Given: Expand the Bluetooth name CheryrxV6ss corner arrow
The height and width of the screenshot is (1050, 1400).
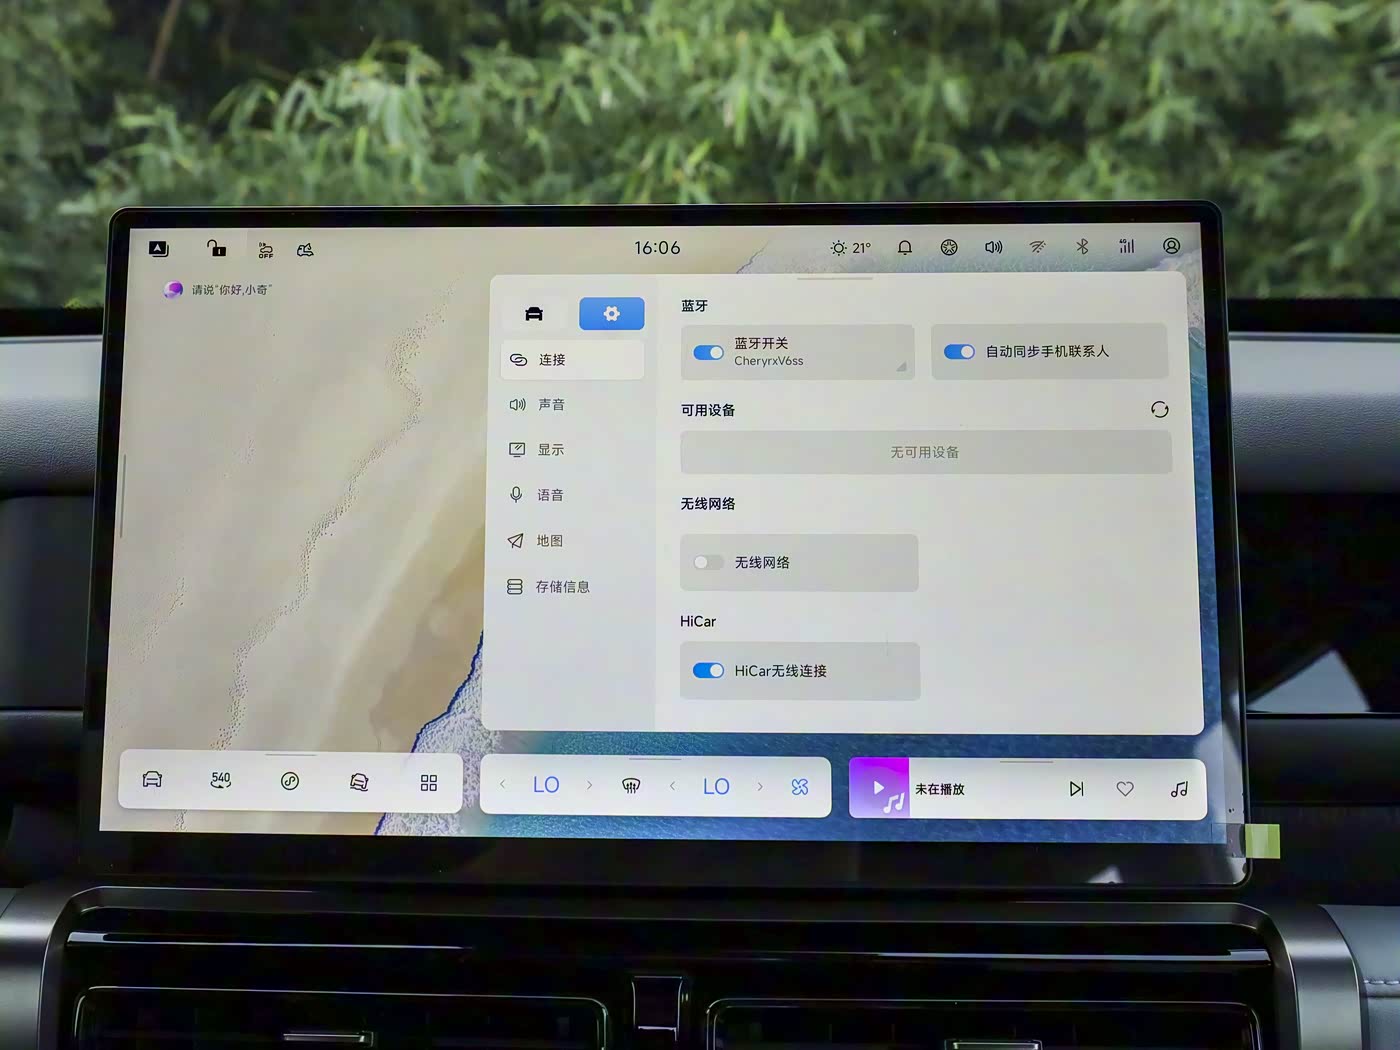Looking at the screenshot, I should coord(901,367).
